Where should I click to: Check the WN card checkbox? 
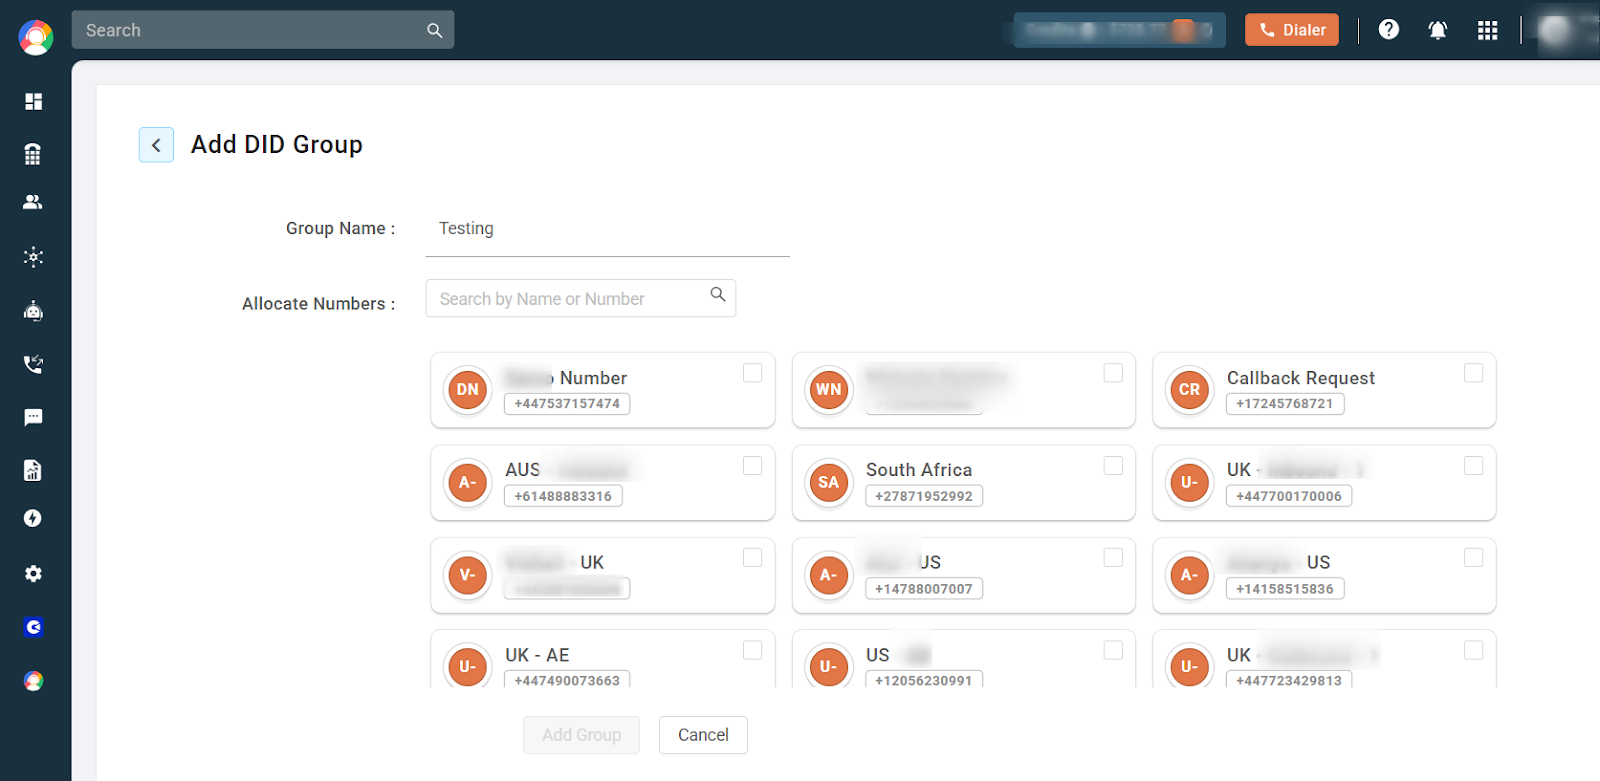click(x=1113, y=373)
